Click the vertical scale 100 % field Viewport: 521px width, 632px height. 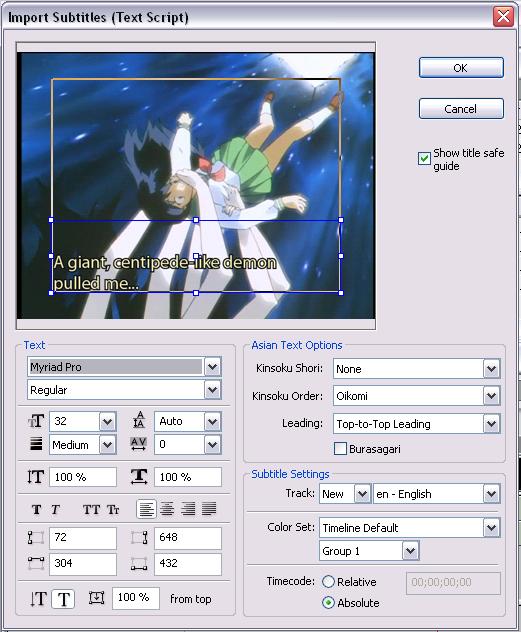(x=83, y=477)
